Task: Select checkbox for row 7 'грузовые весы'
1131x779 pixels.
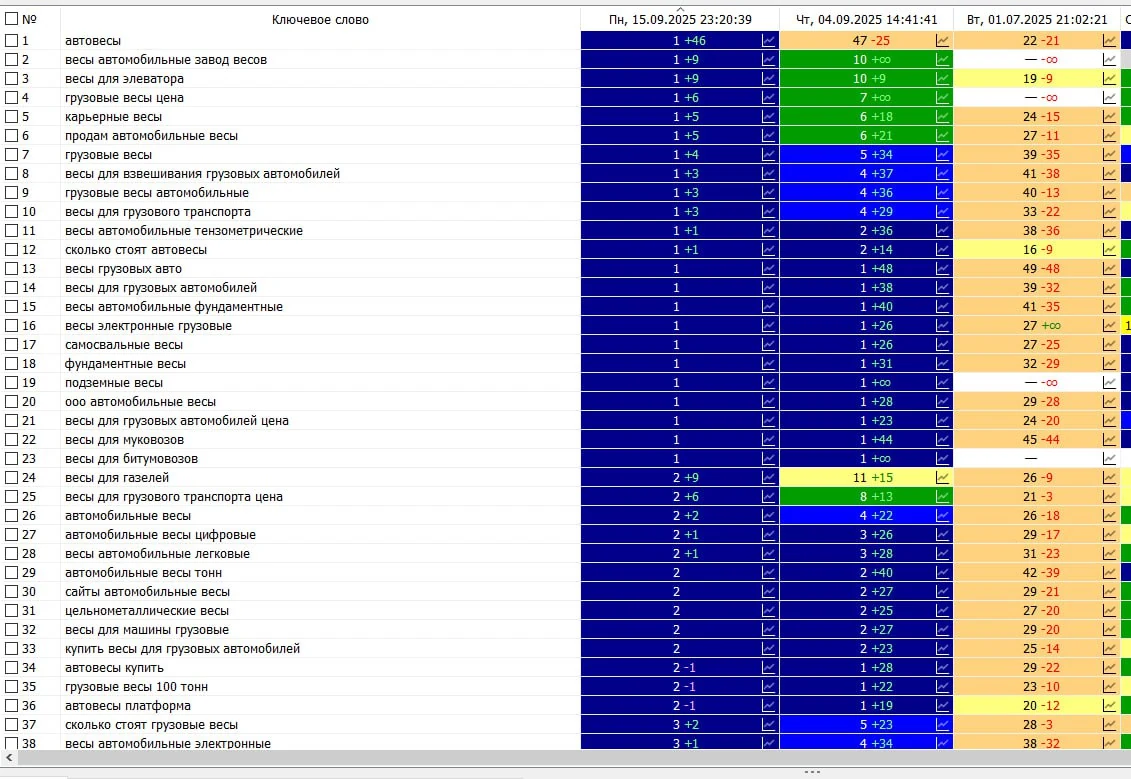Action: [12, 154]
